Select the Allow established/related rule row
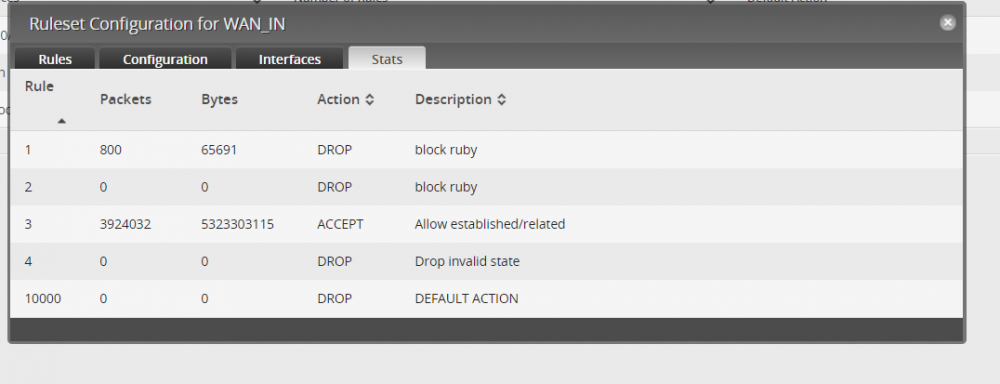The width and height of the screenshot is (1000, 384). (486, 224)
